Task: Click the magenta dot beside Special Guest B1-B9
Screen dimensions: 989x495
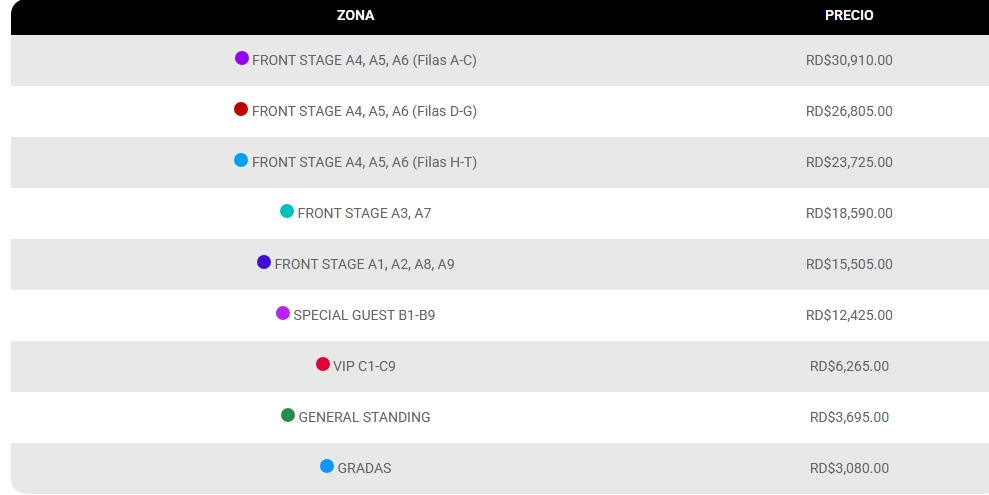Action: pyautogui.click(x=283, y=313)
